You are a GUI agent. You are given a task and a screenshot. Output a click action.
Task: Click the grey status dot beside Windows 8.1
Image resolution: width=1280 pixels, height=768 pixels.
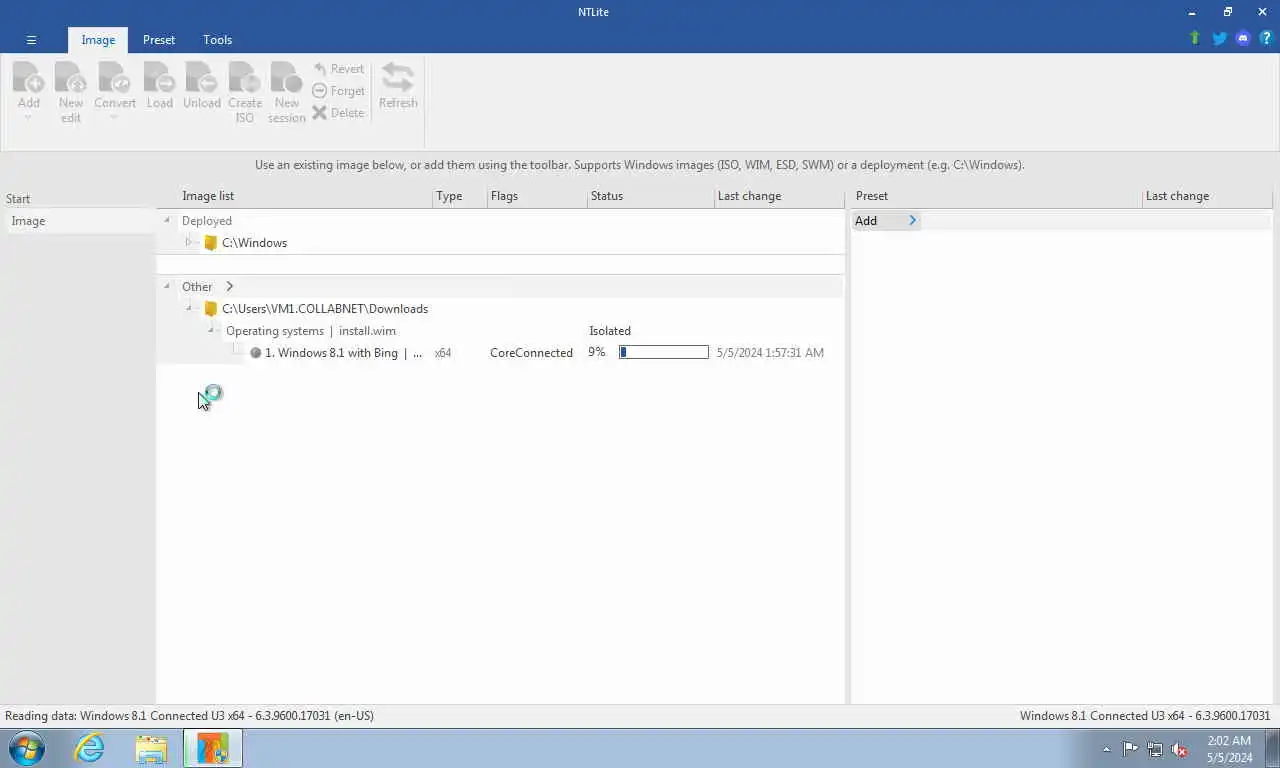coord(255,353)
